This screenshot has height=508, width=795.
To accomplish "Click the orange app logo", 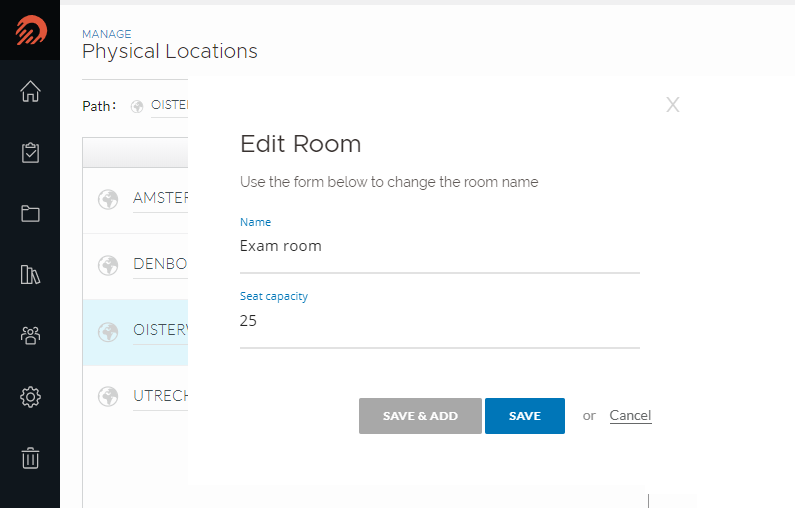I will (x=30, y=30).
